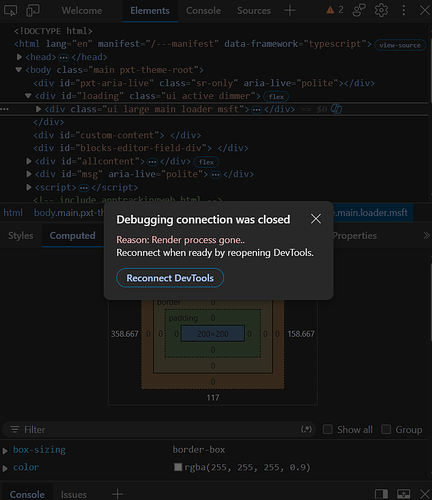The width and height of the screenshot is (432, 500).
Task: Toggle device emulation icon
Action: click(x=33, y=11)
